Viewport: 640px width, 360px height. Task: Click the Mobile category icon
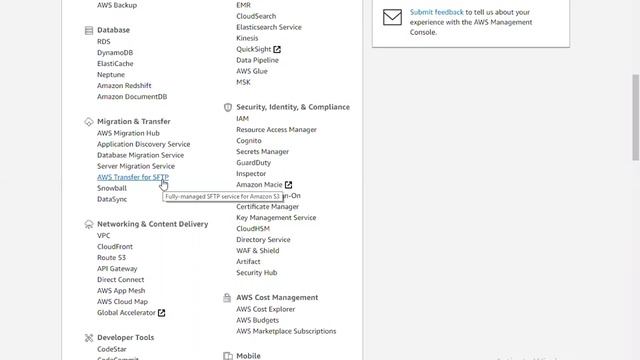pos(228,356)
